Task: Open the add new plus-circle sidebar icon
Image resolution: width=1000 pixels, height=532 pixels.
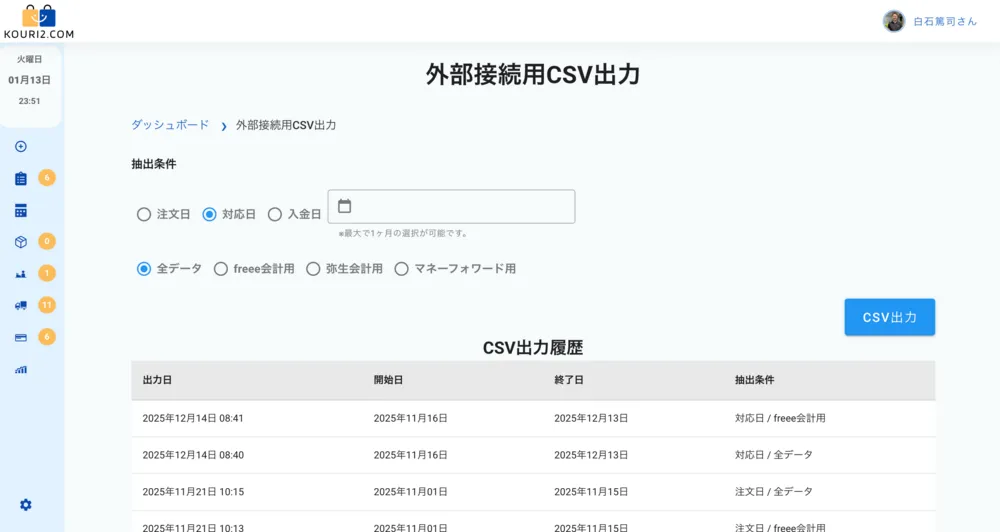Action: point(21,147)
